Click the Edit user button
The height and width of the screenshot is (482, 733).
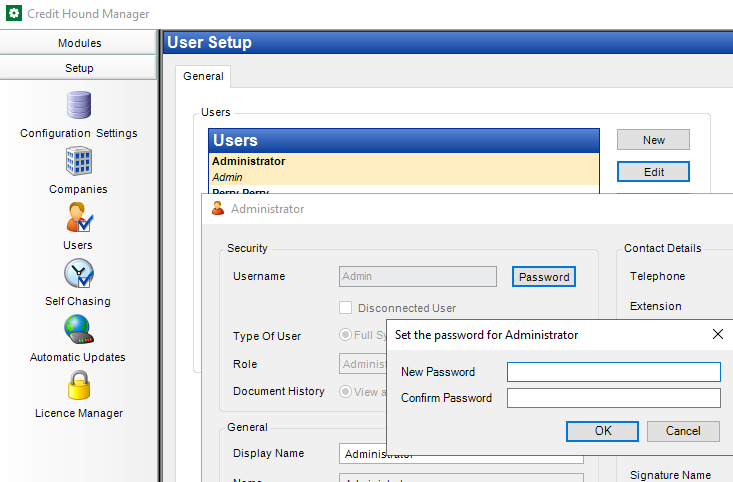click(653, 172)
